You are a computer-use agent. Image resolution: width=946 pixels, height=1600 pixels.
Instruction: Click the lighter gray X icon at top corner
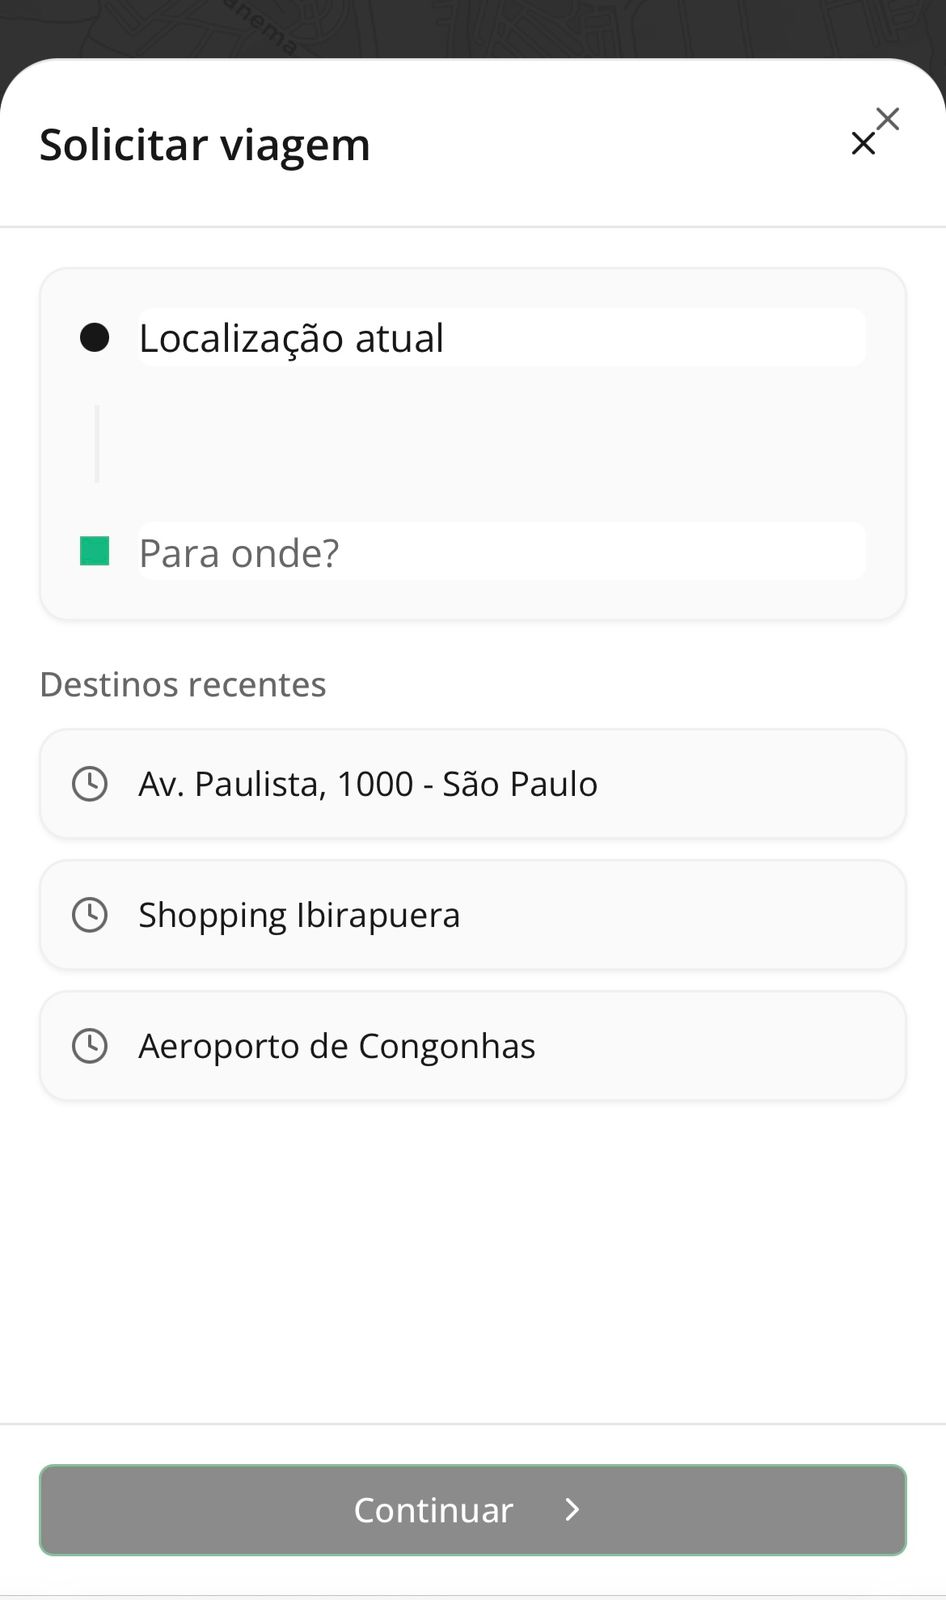click(x=887, y=119)
